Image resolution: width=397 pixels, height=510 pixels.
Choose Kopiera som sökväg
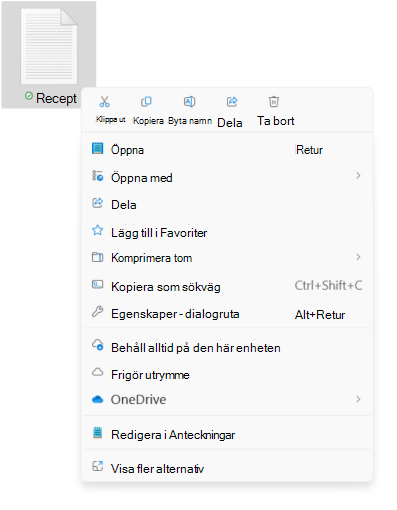point(227,286)
